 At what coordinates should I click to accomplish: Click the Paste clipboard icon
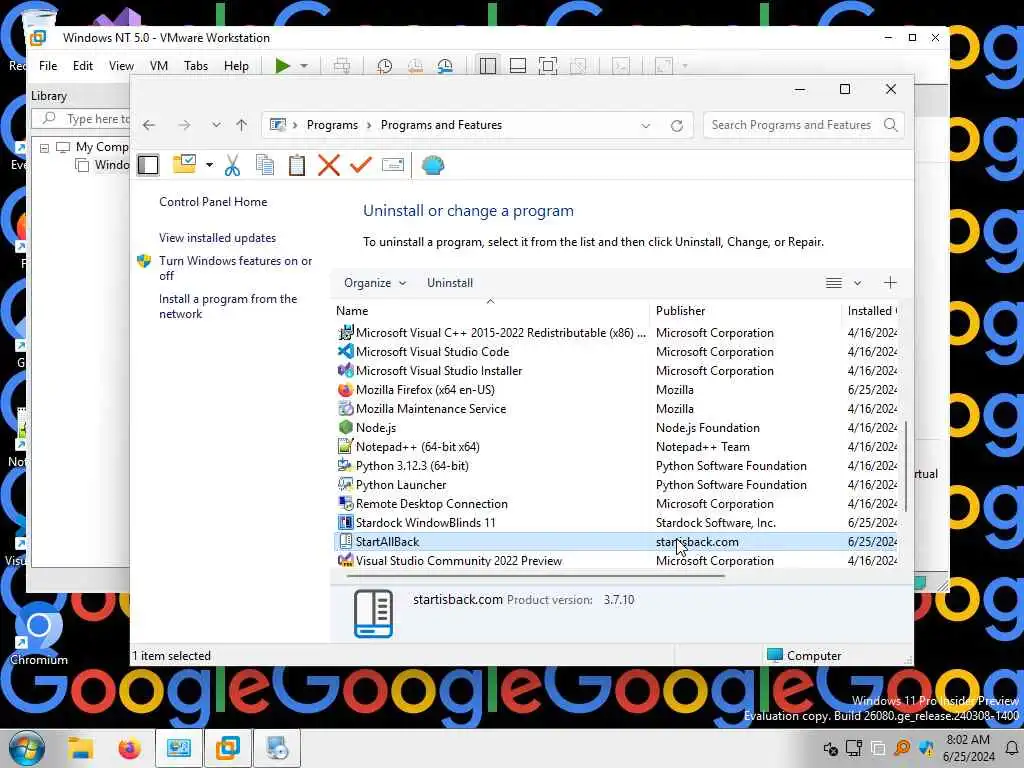coord(296,165)
